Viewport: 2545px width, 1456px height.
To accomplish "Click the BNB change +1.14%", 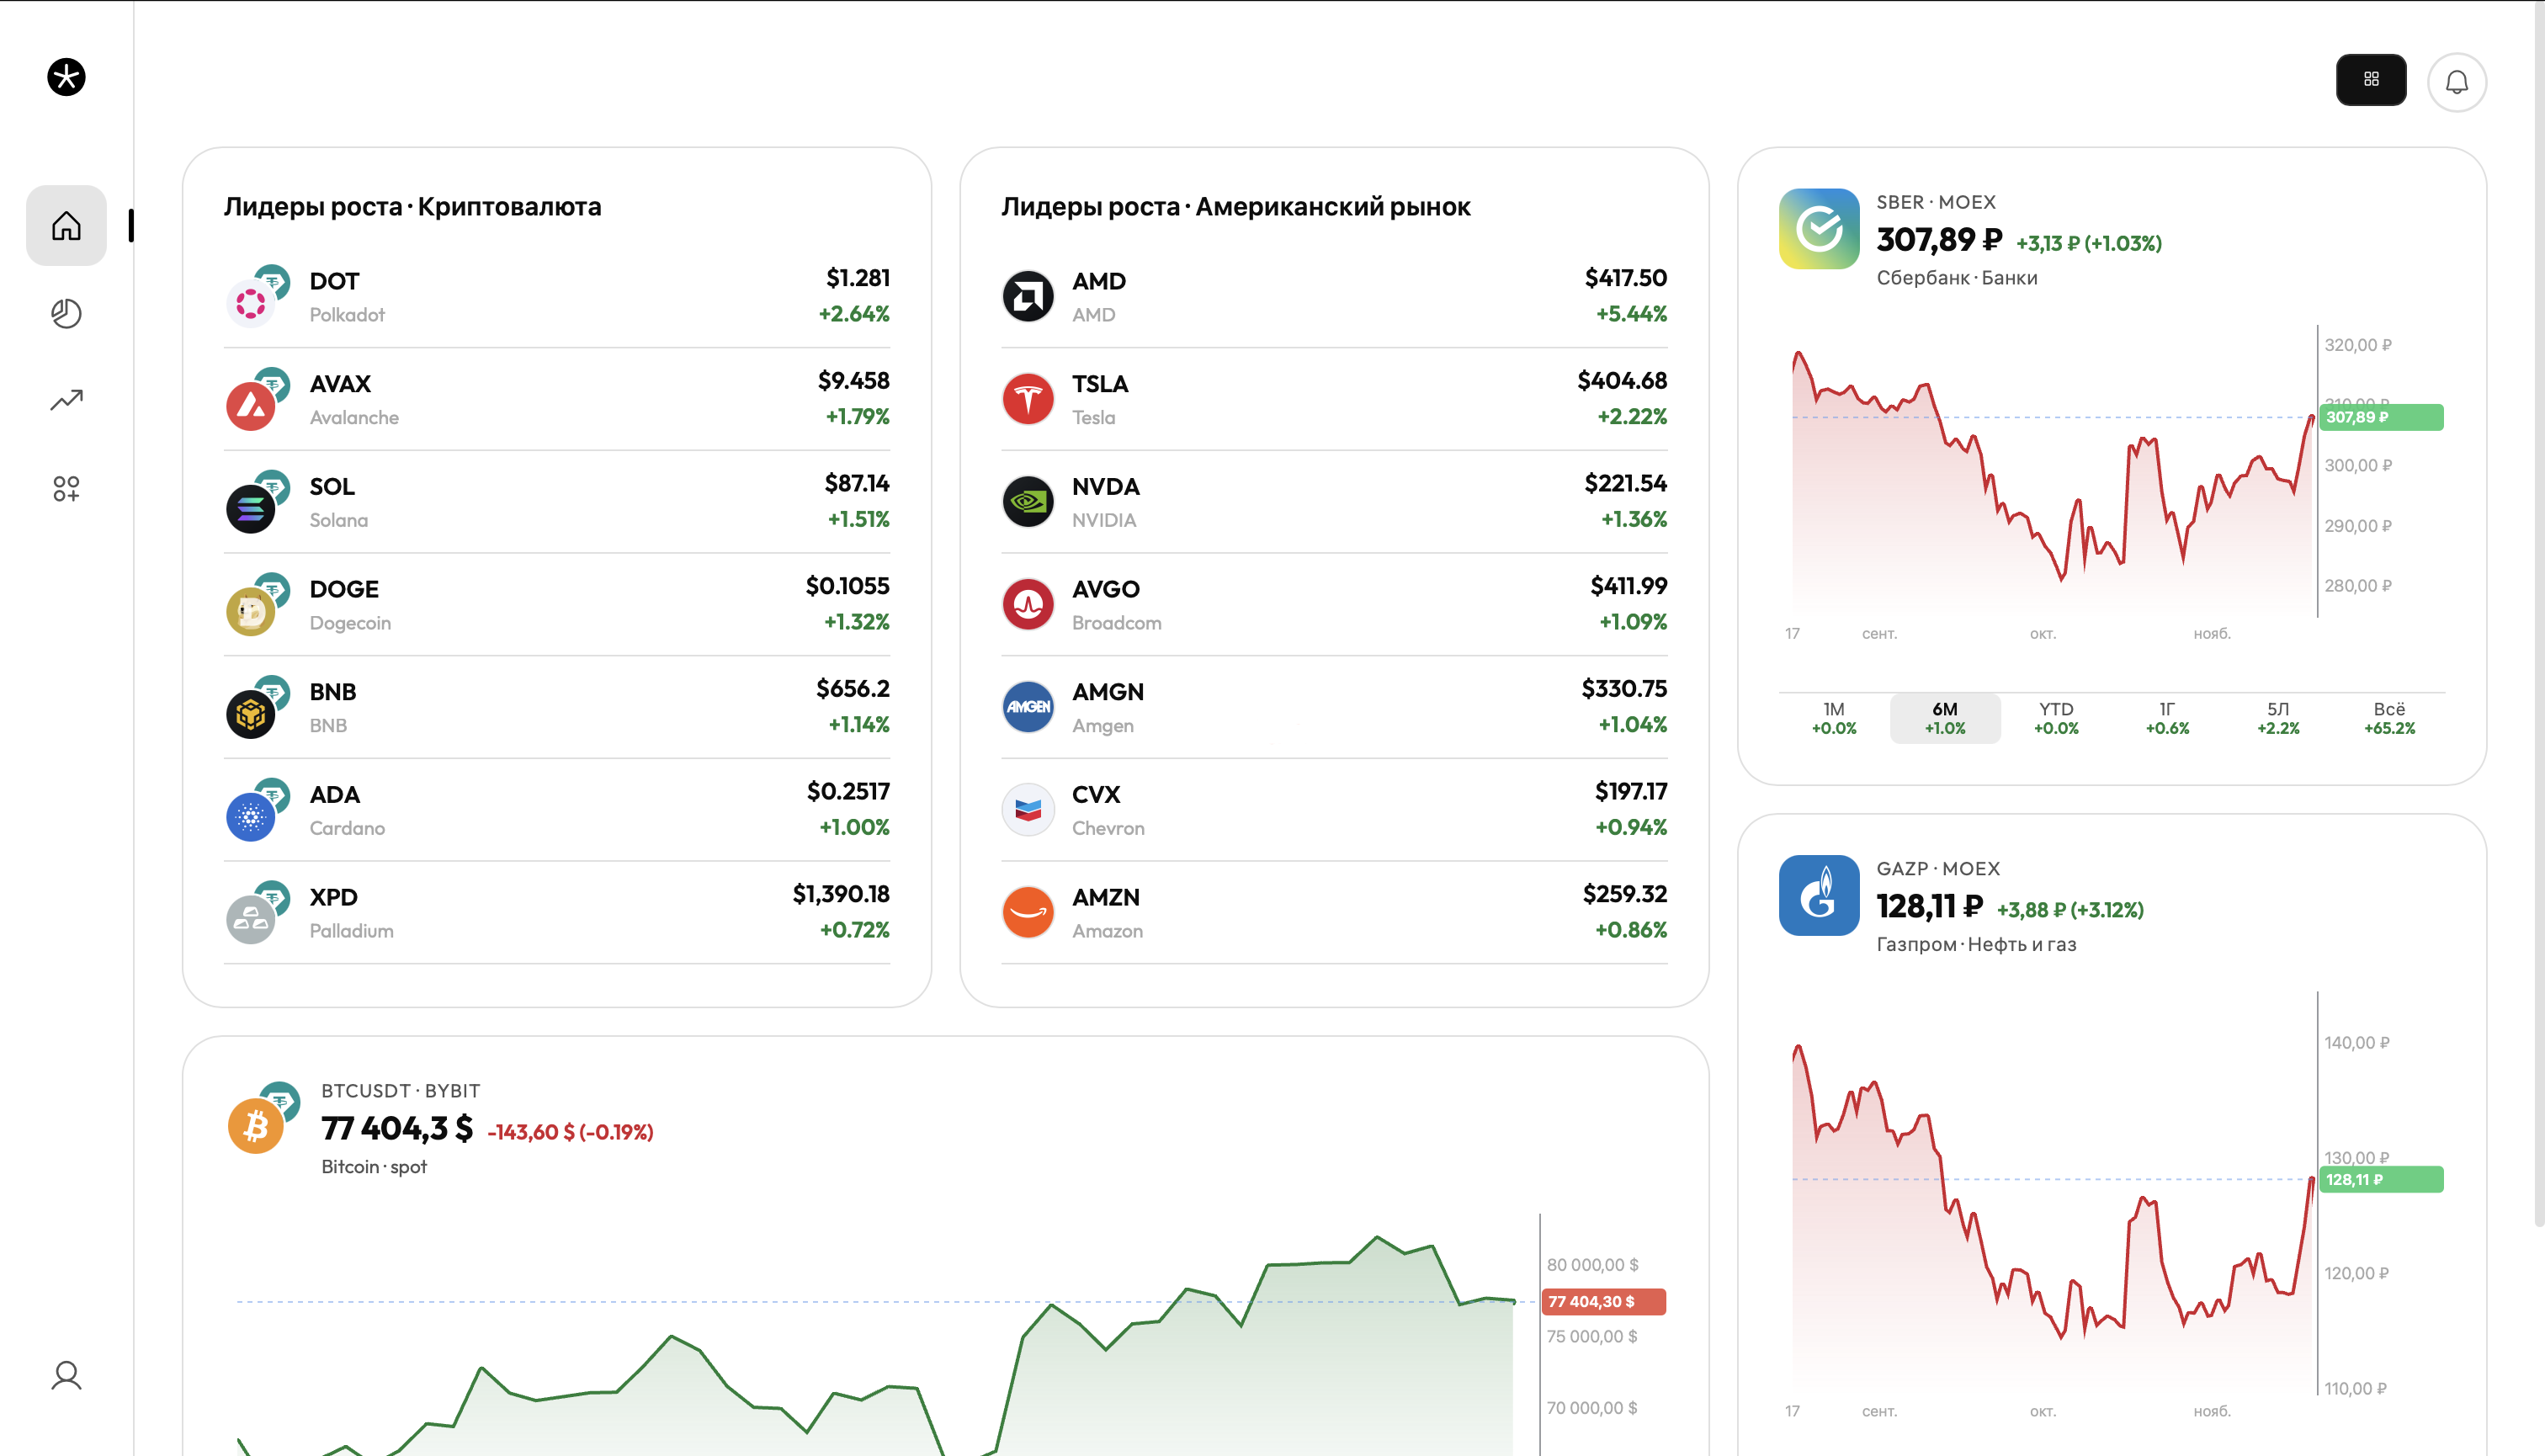I will tap(859, 724).
